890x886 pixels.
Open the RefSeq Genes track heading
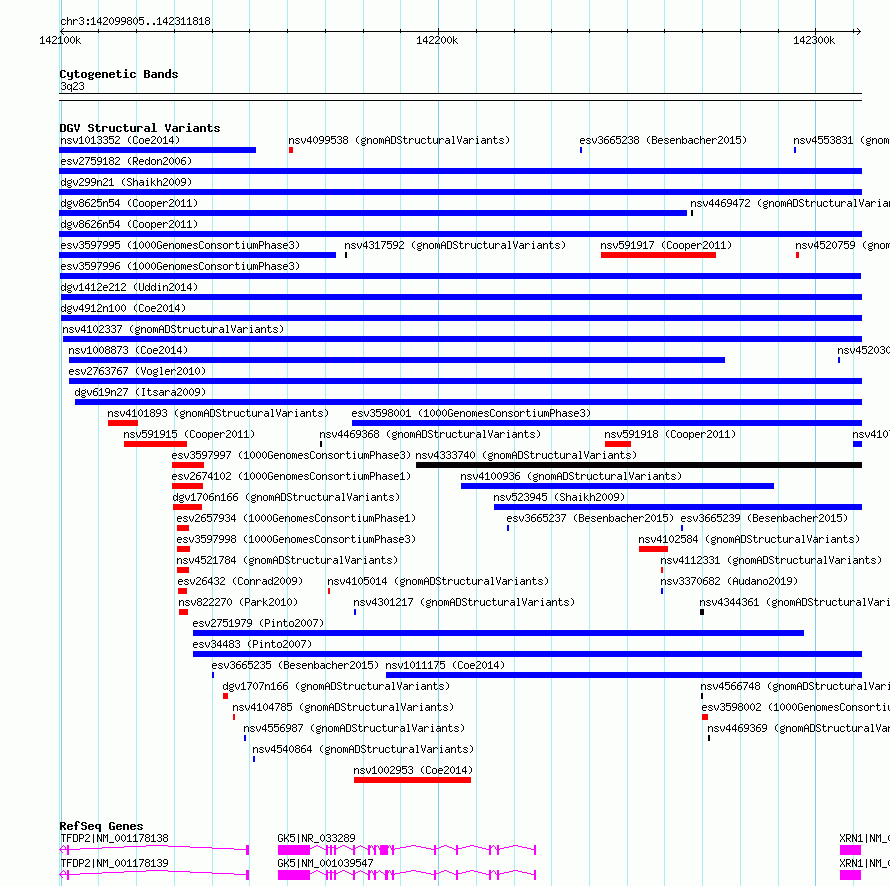102,826
